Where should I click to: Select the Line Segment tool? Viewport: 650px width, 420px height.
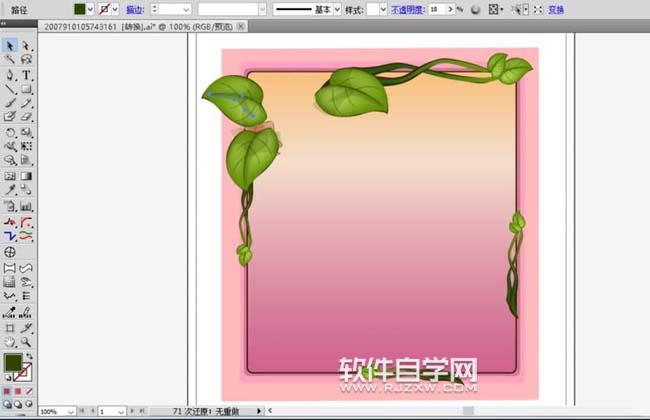click(10, 89)
